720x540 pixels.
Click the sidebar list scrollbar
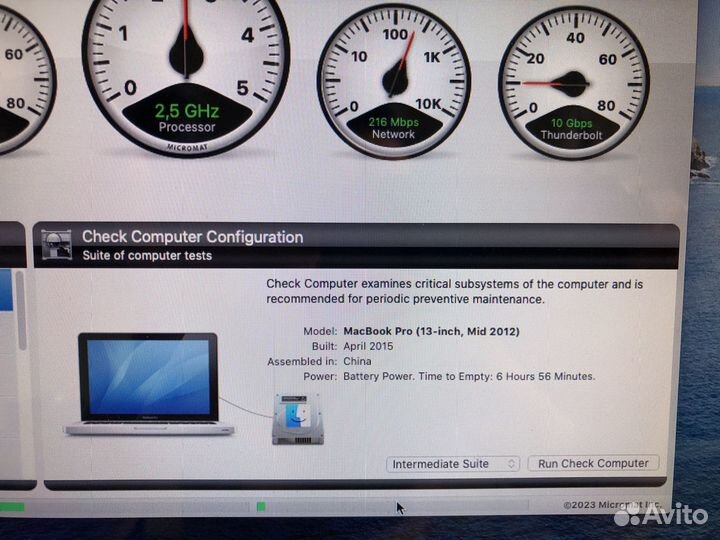click(21, 310)
